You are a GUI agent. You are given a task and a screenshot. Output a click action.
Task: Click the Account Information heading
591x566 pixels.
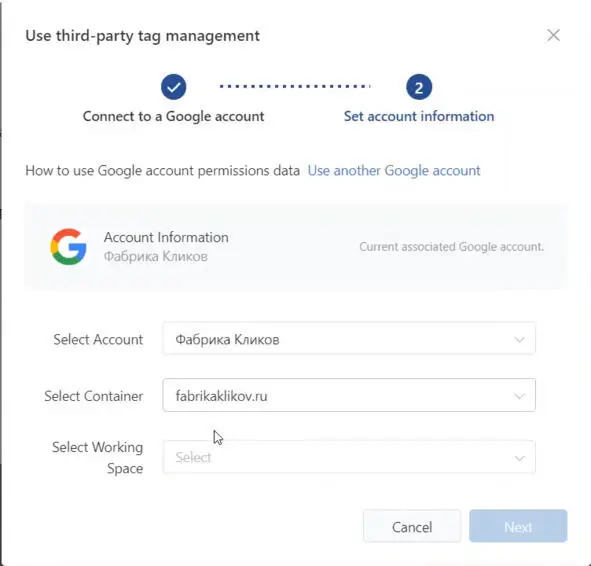pos(166,237)
